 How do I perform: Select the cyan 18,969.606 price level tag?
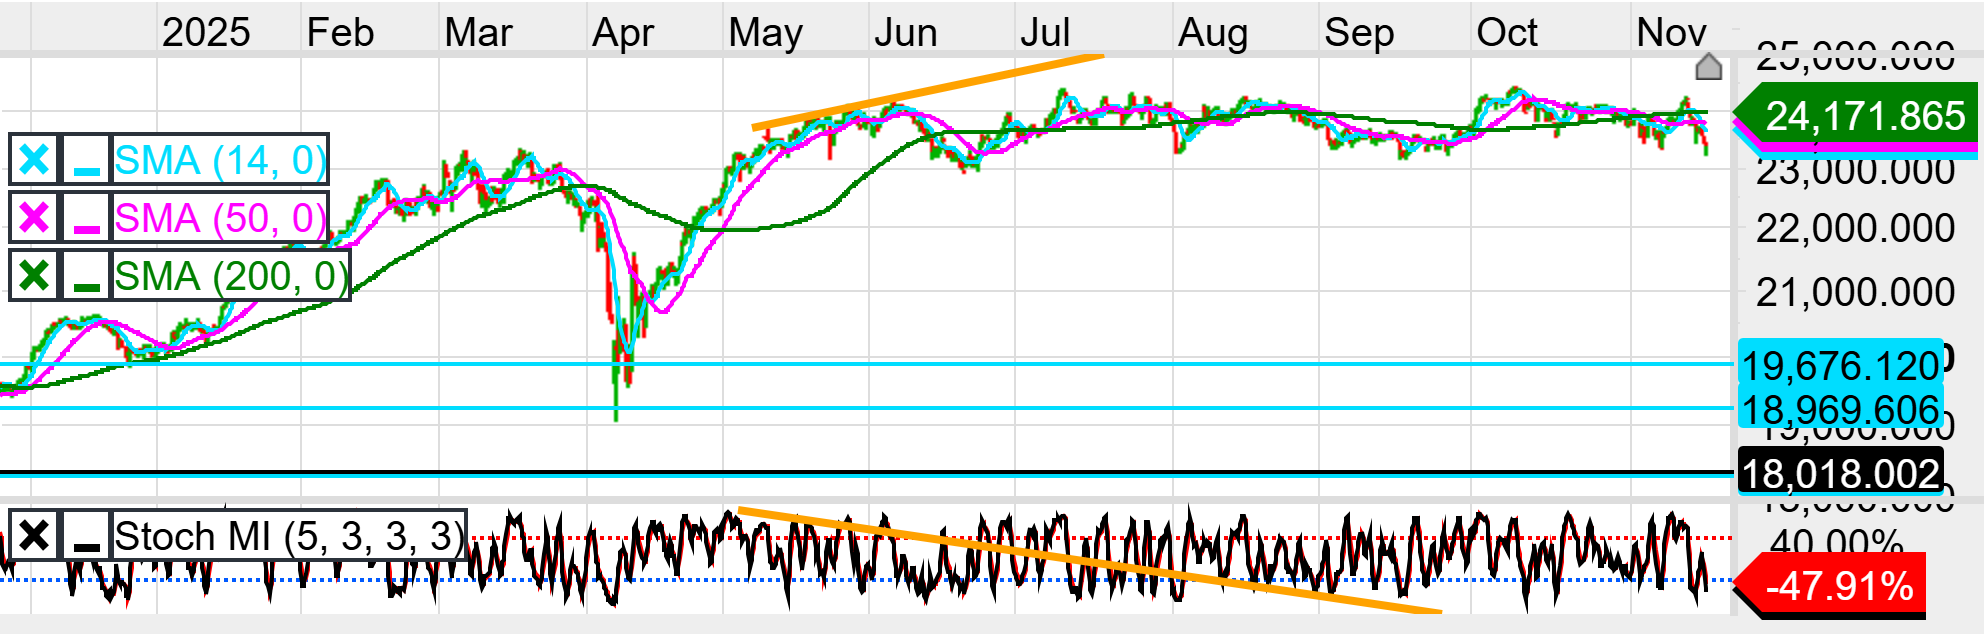1840,410
